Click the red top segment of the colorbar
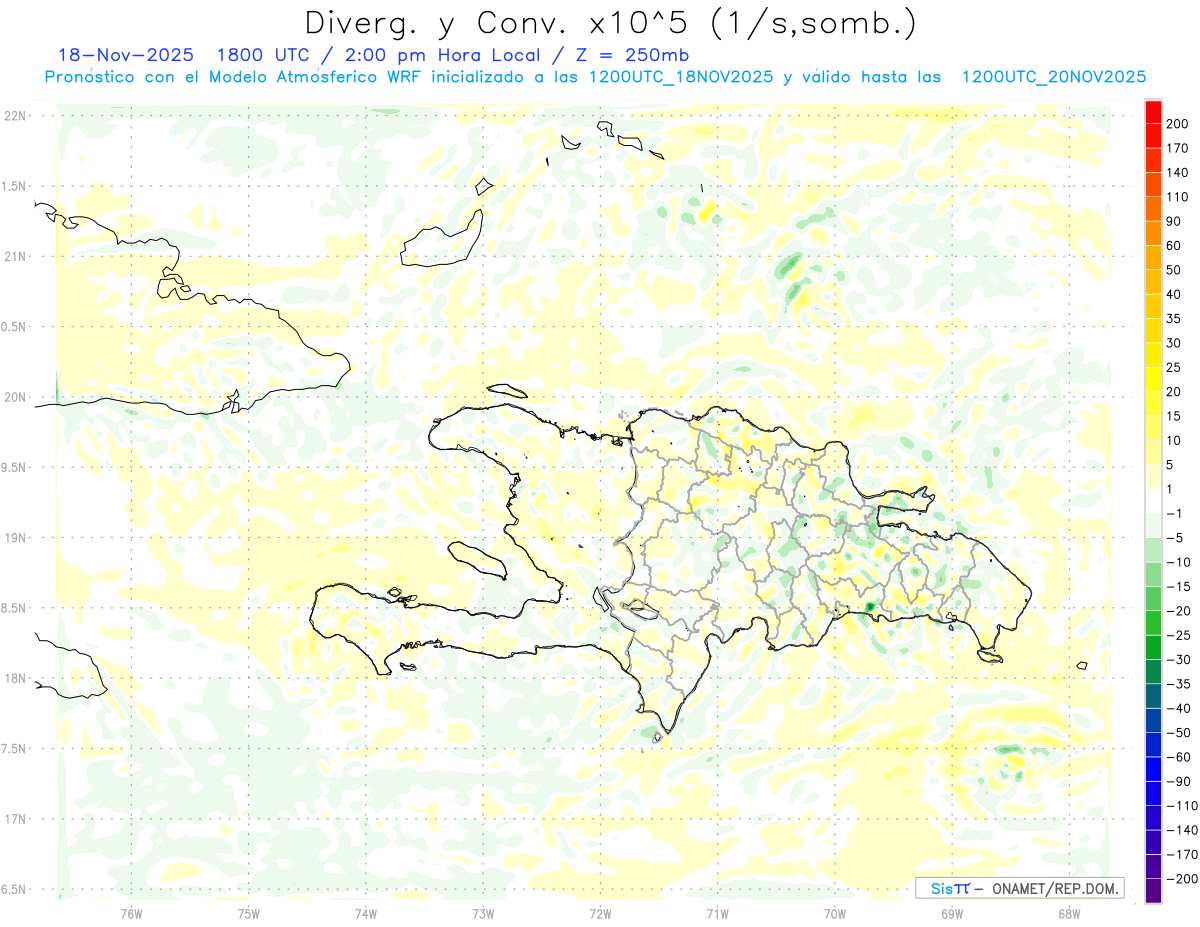1200x927 pixels. [x=1154, y=111]
